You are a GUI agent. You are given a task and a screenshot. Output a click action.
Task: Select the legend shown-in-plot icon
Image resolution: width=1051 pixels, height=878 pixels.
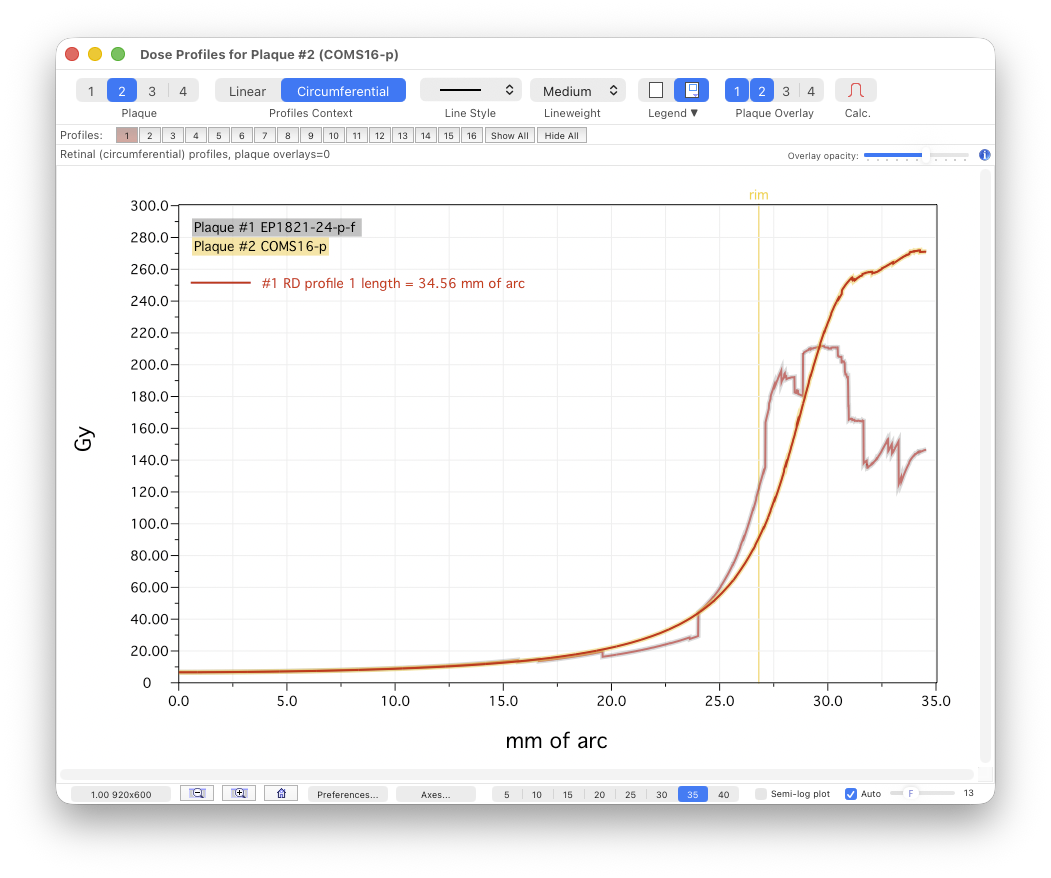[x=691, y=91]
